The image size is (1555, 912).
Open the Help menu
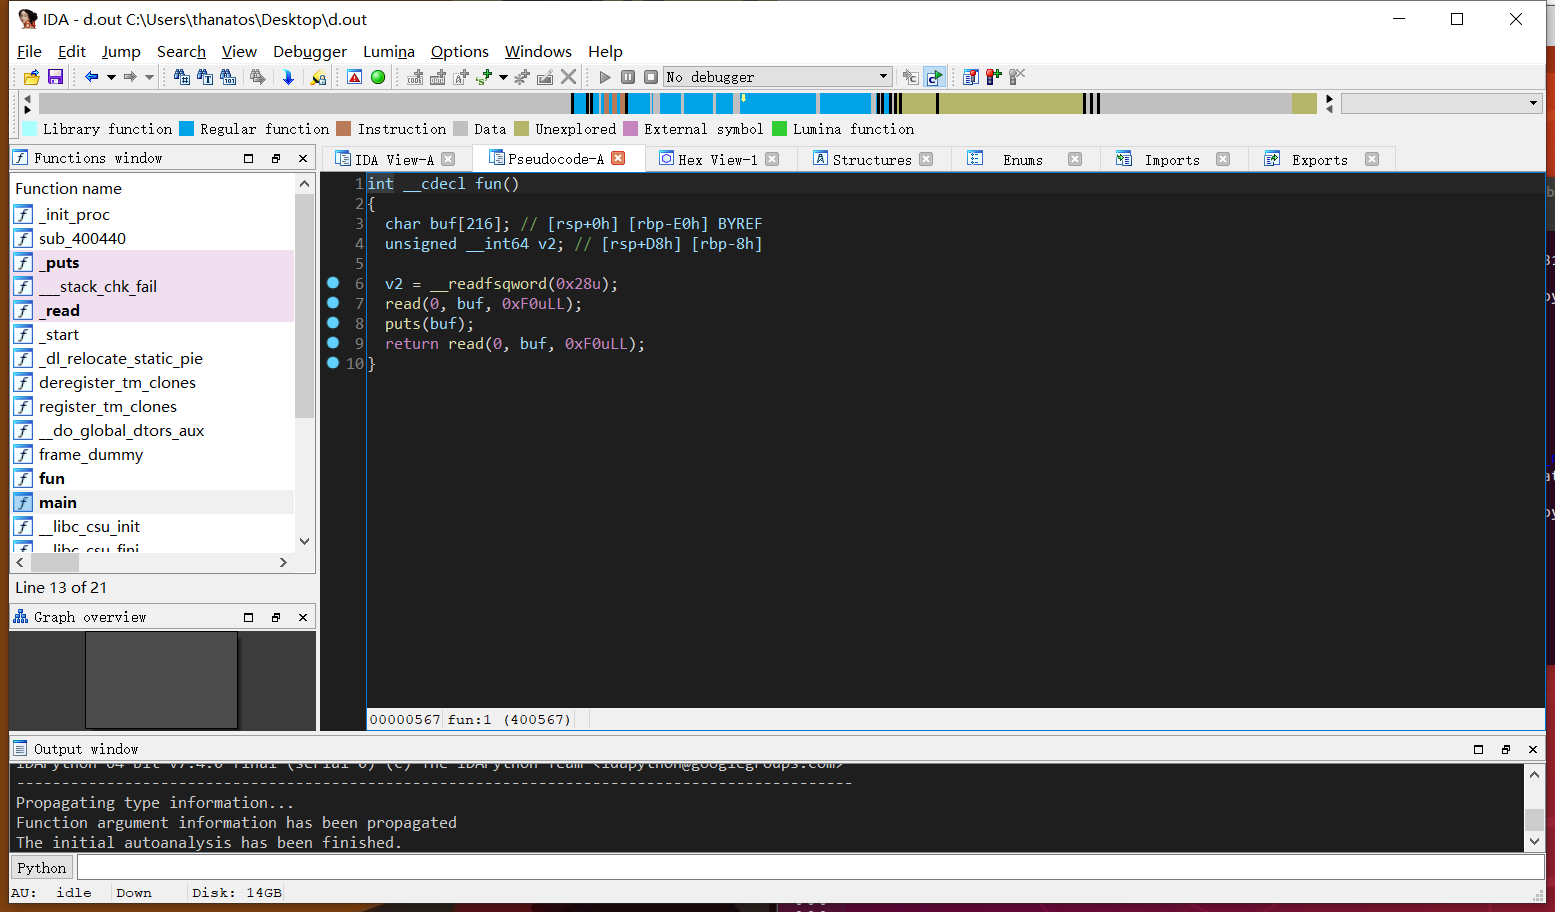(x=605, y=51)
